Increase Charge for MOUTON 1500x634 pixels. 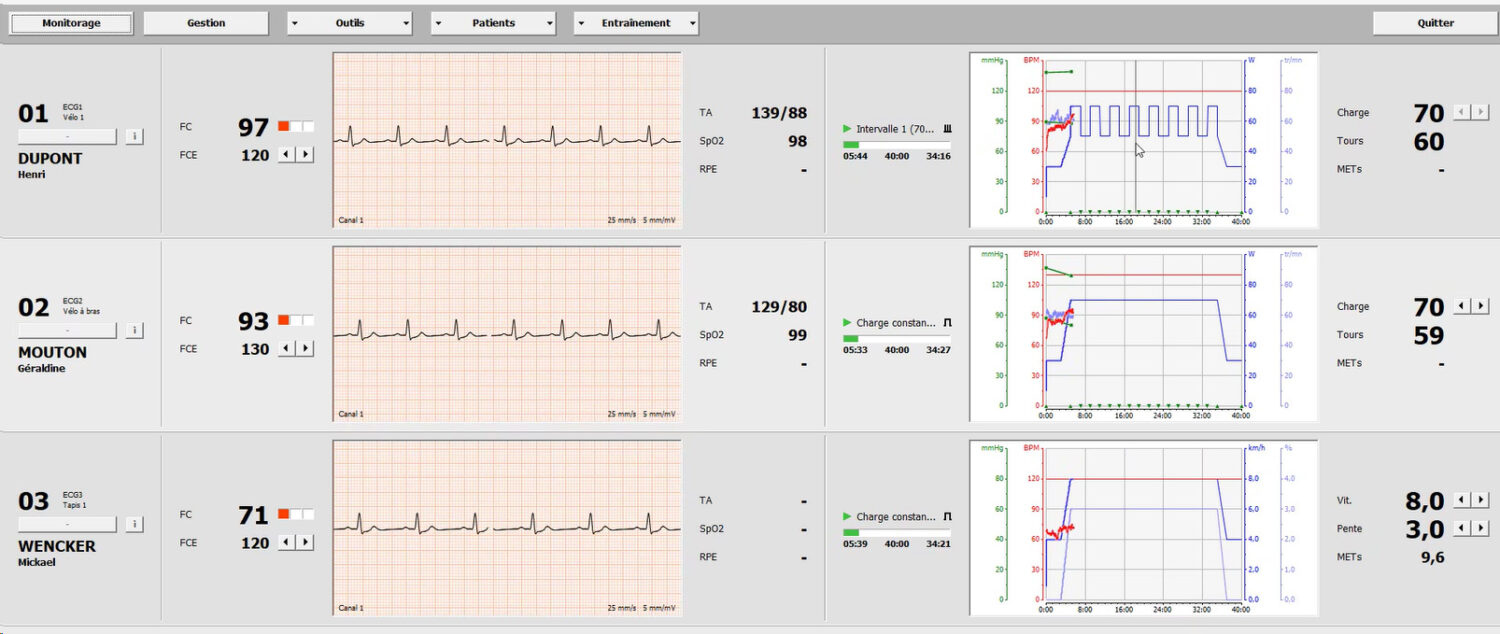tap(1480, 306)
